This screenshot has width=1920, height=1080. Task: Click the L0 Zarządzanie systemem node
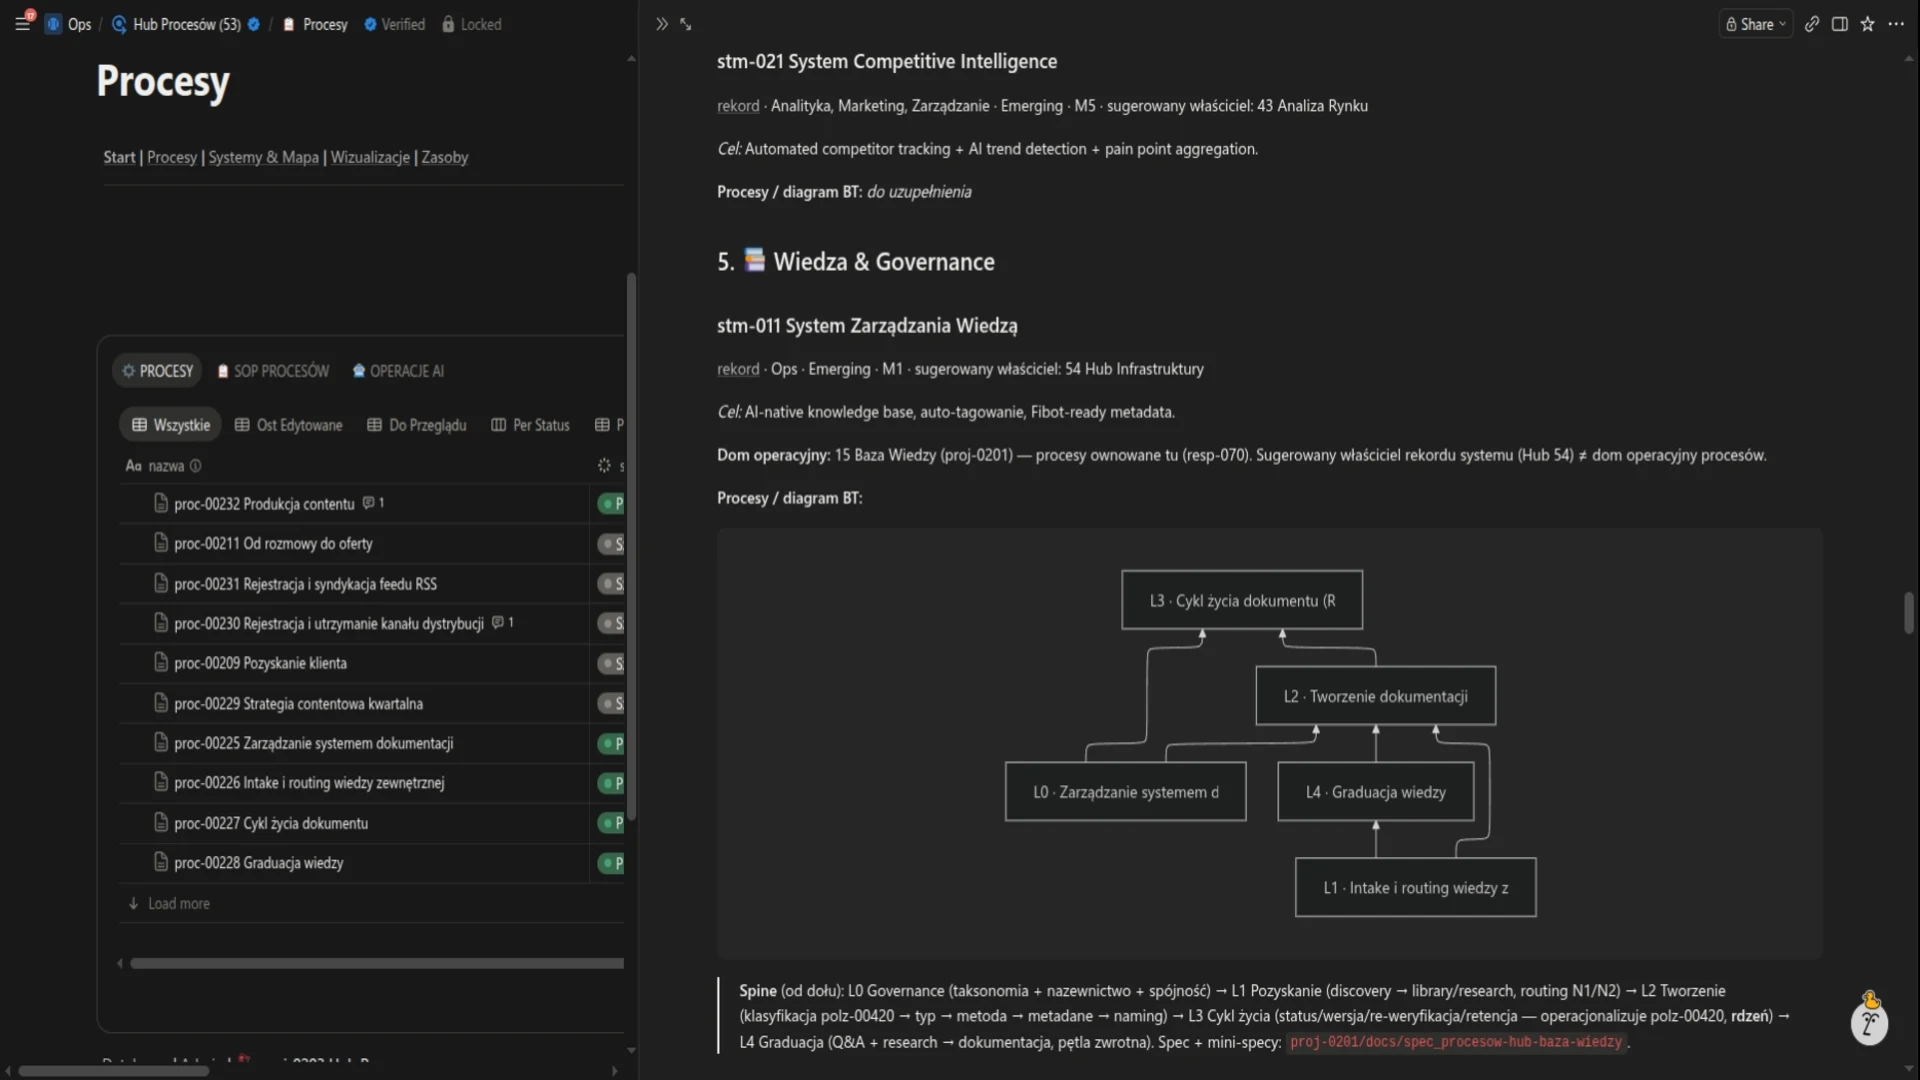tap(1126, 792)
